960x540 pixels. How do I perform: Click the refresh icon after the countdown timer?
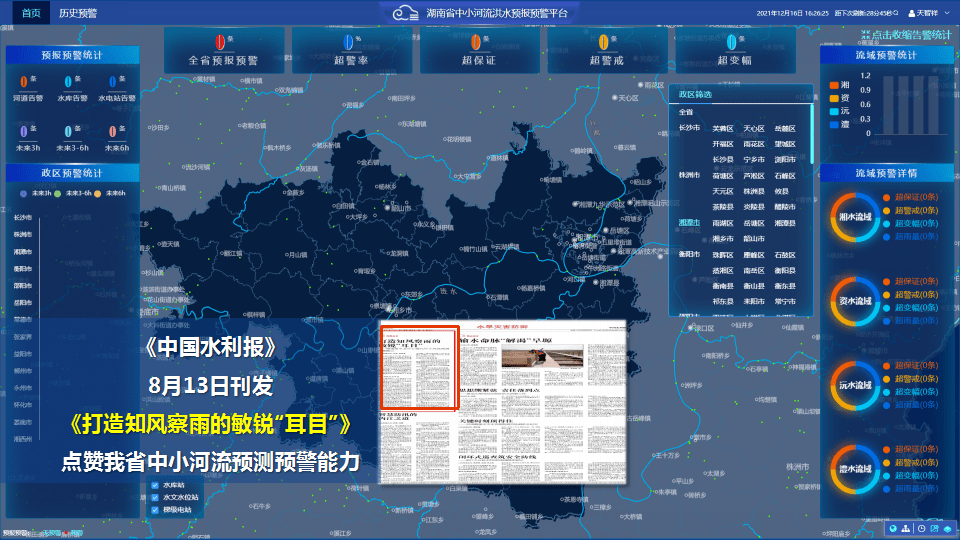(x=895, y=13)
